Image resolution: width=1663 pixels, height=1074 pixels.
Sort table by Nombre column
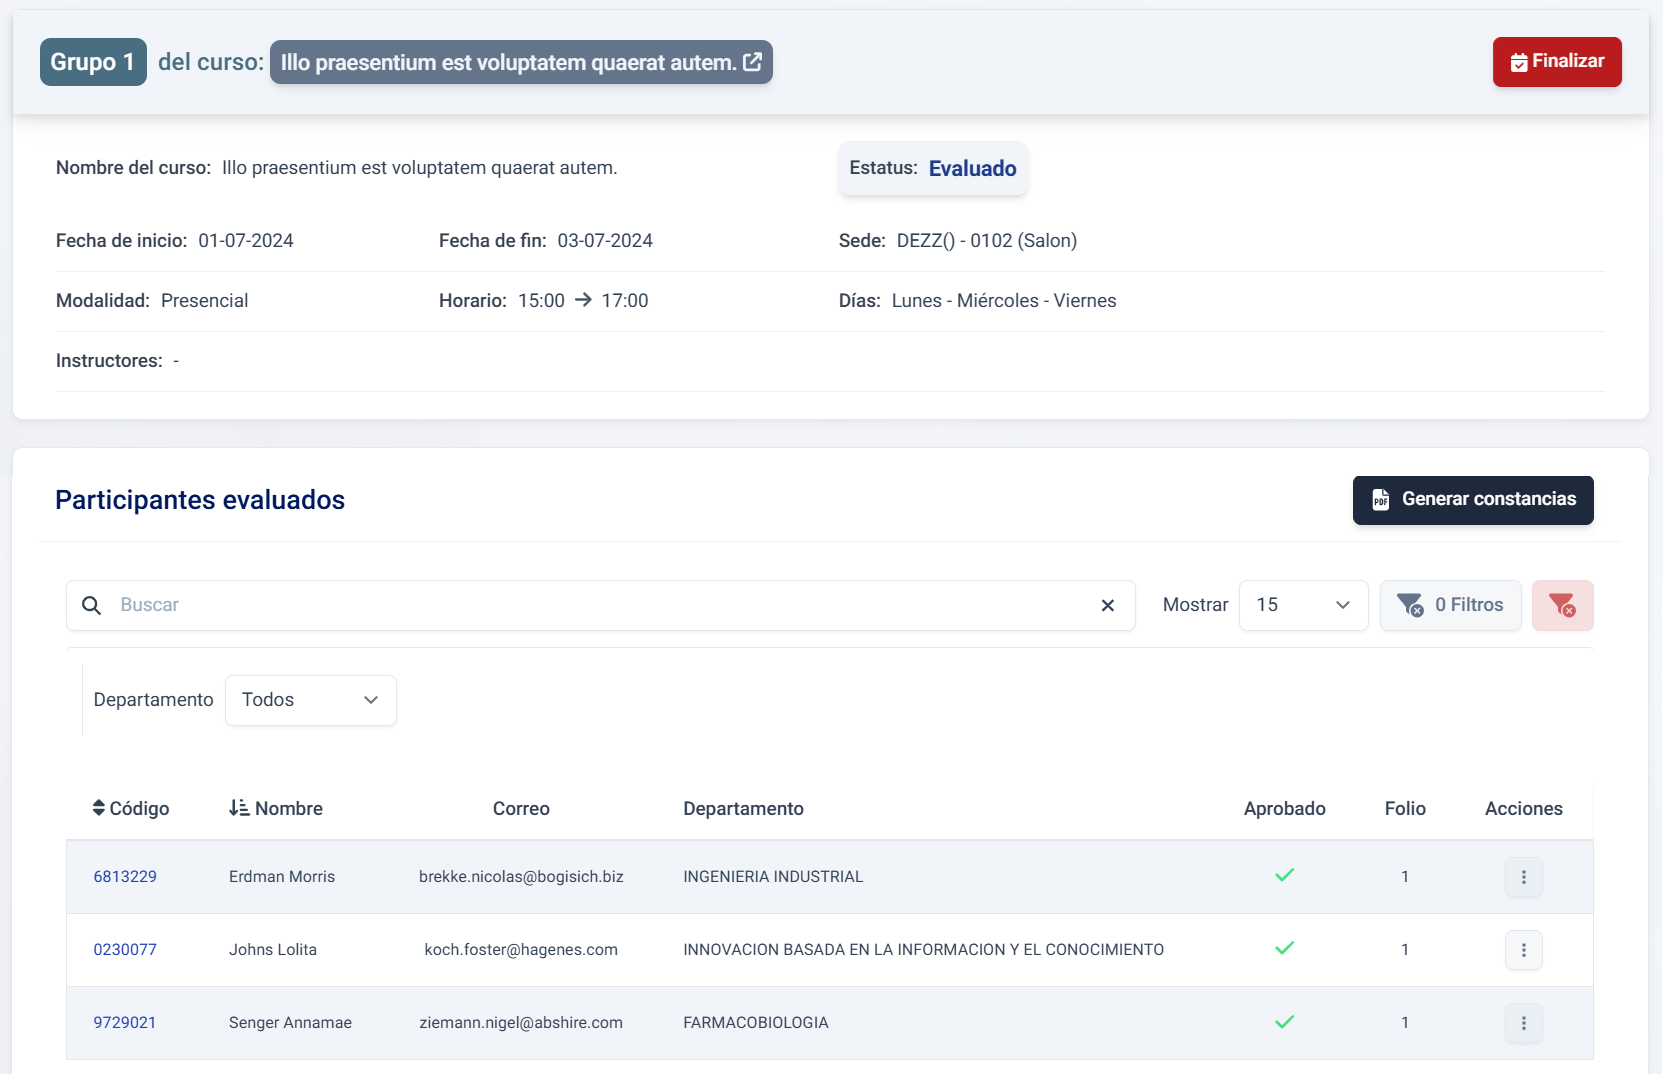coord(276,808)
